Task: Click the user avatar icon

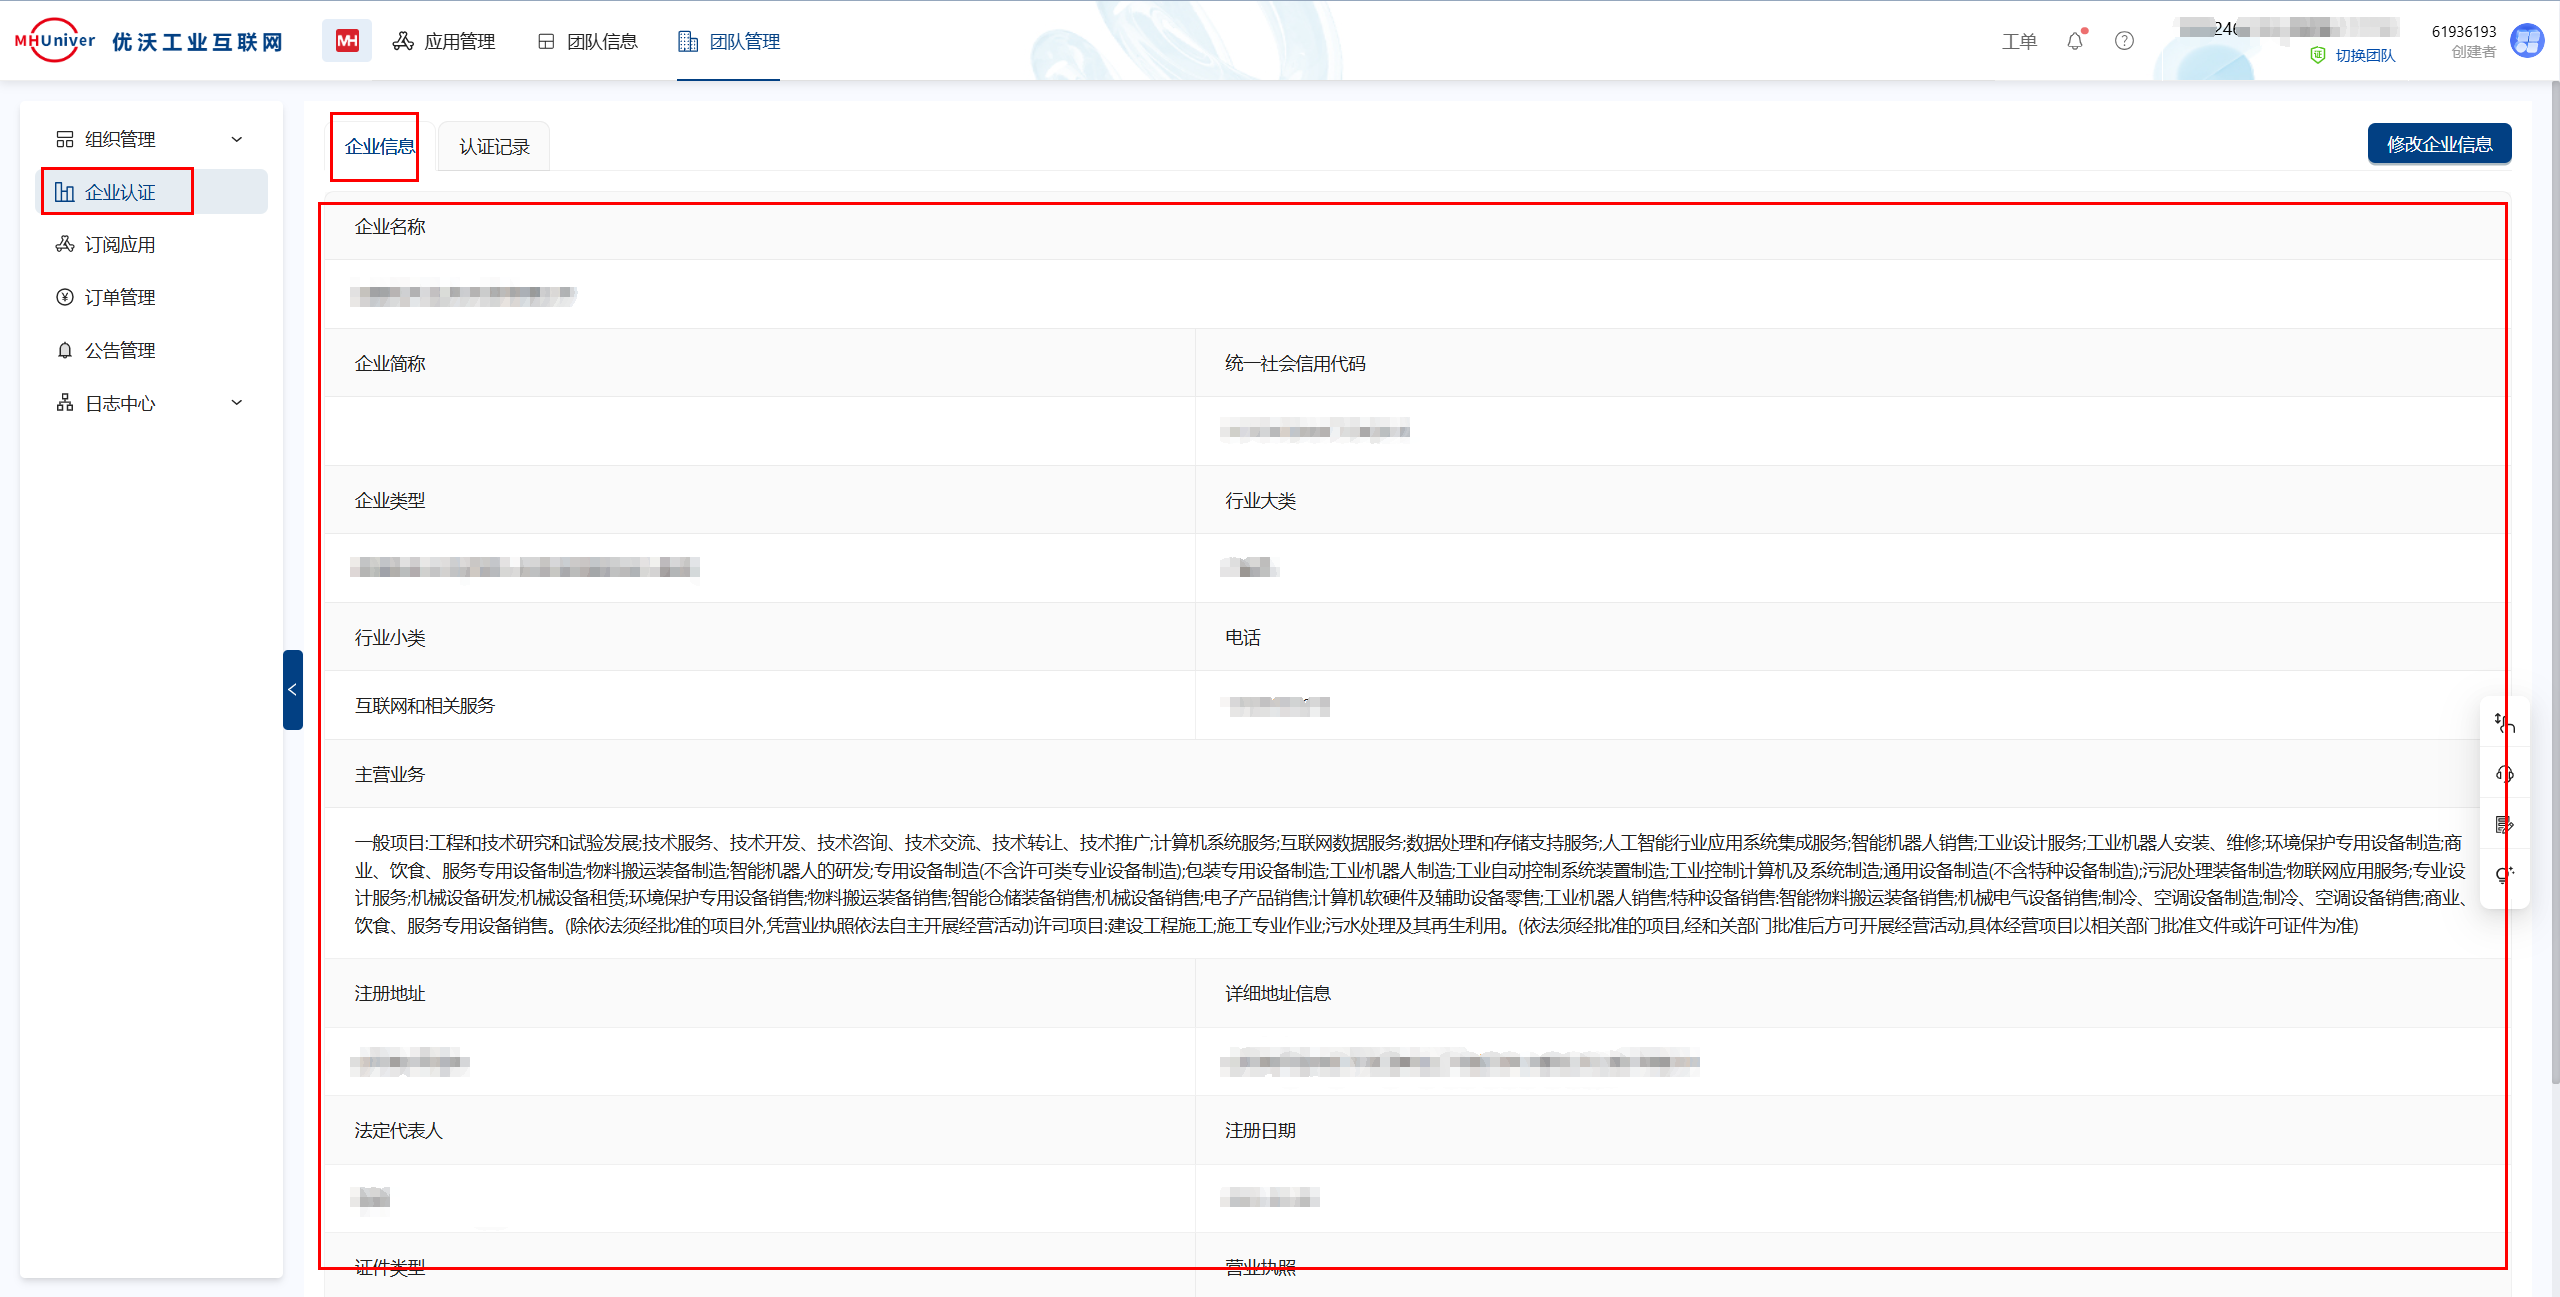Action: click(x=2527, y=41)
